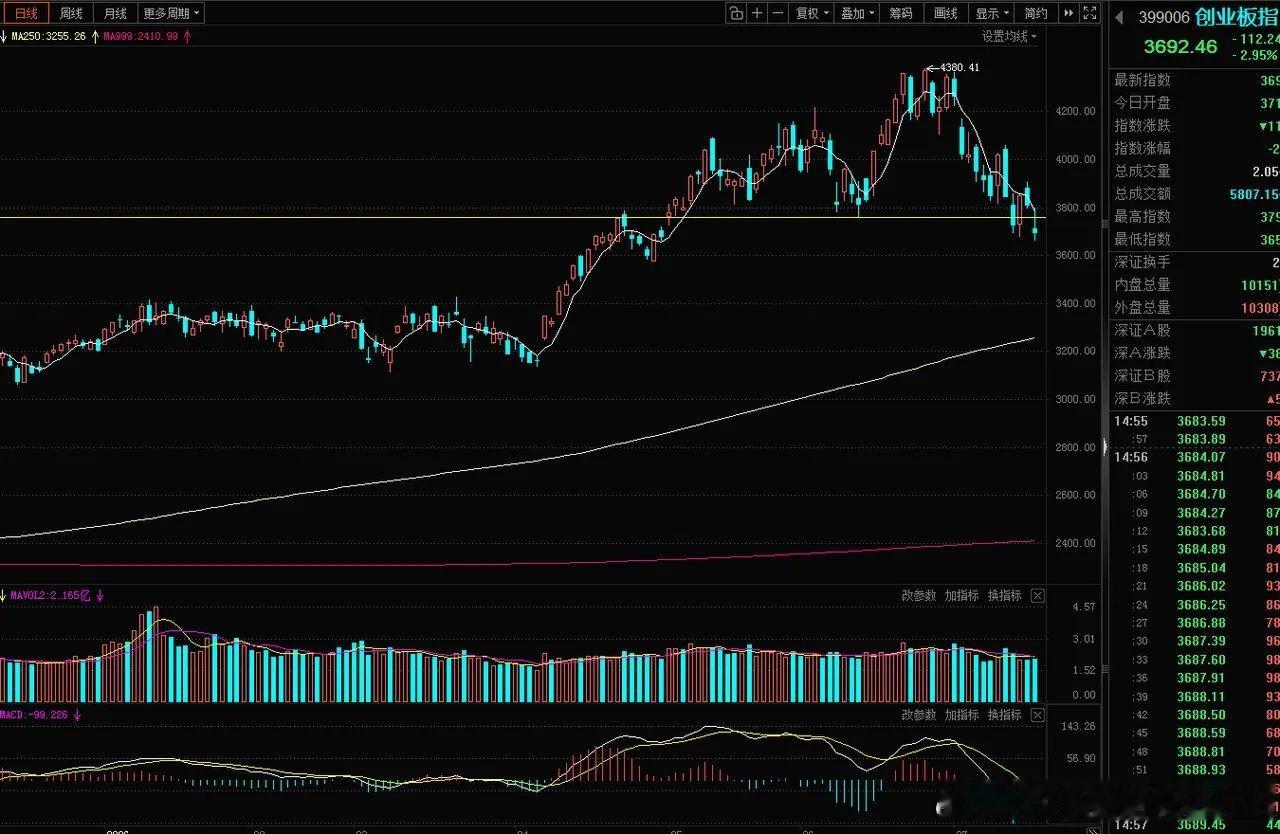
Task: Switch to the 月线 monthly tab
Action: pyautogui.click(x=115, y=13)
